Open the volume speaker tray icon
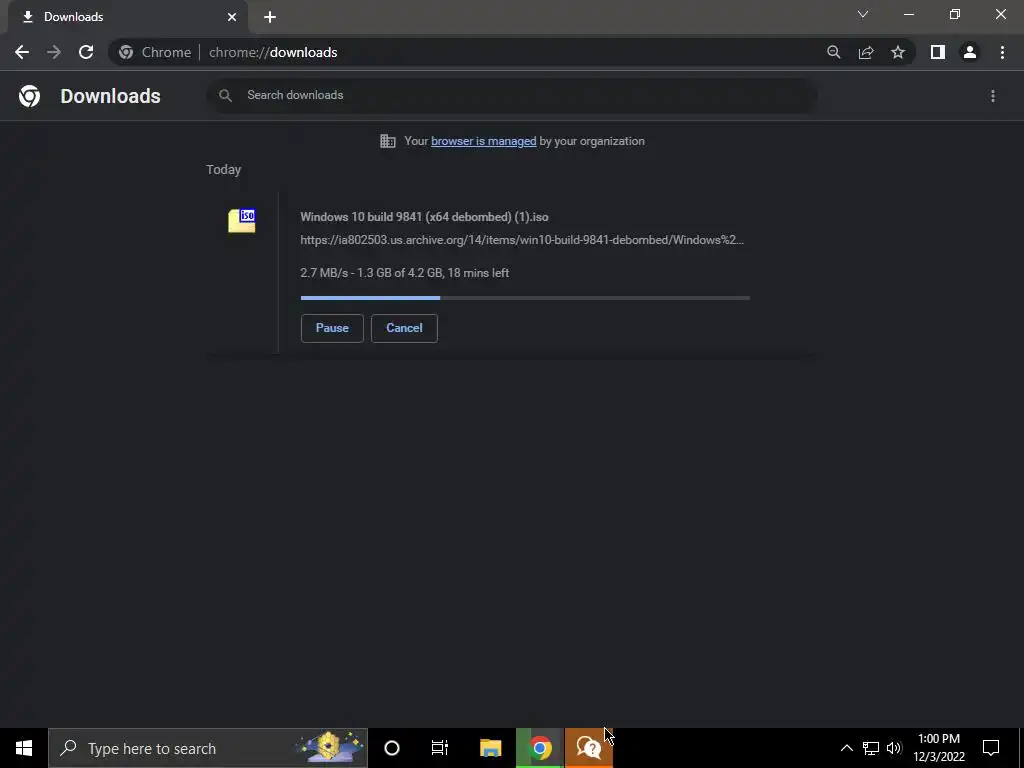1024x768 pixels. pyautogui.click(x=894, y=748)
